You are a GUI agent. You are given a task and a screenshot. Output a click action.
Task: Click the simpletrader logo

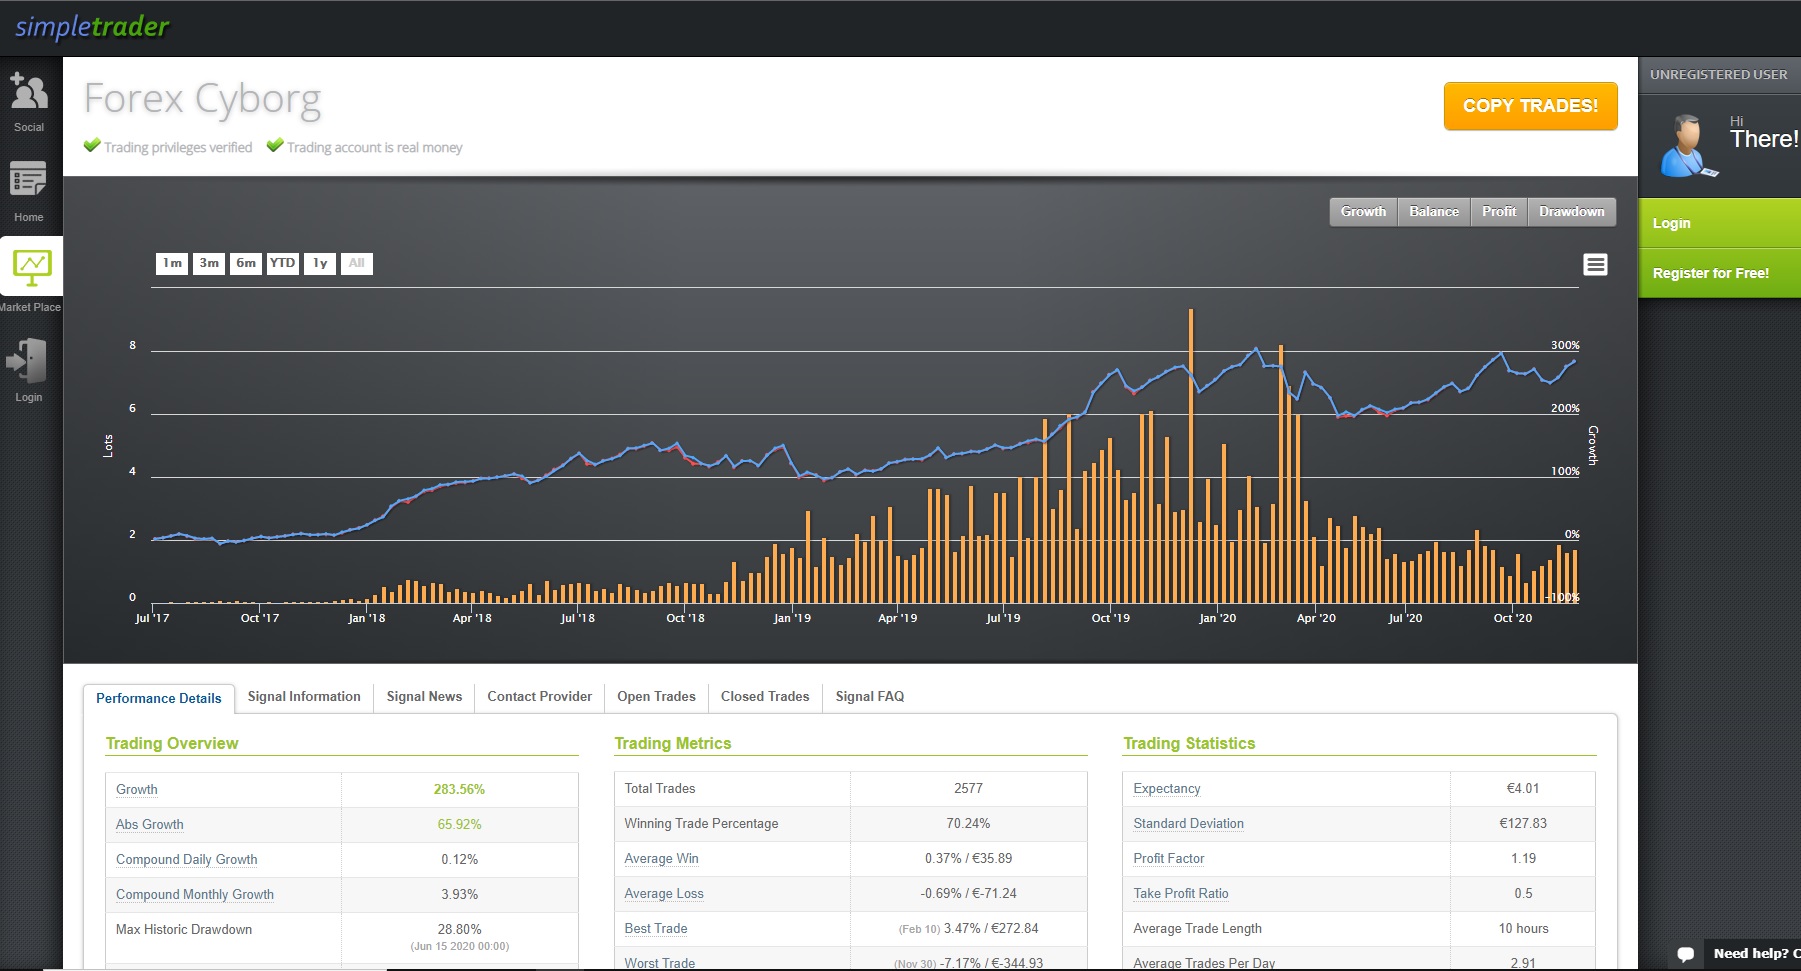coord(92,27)
